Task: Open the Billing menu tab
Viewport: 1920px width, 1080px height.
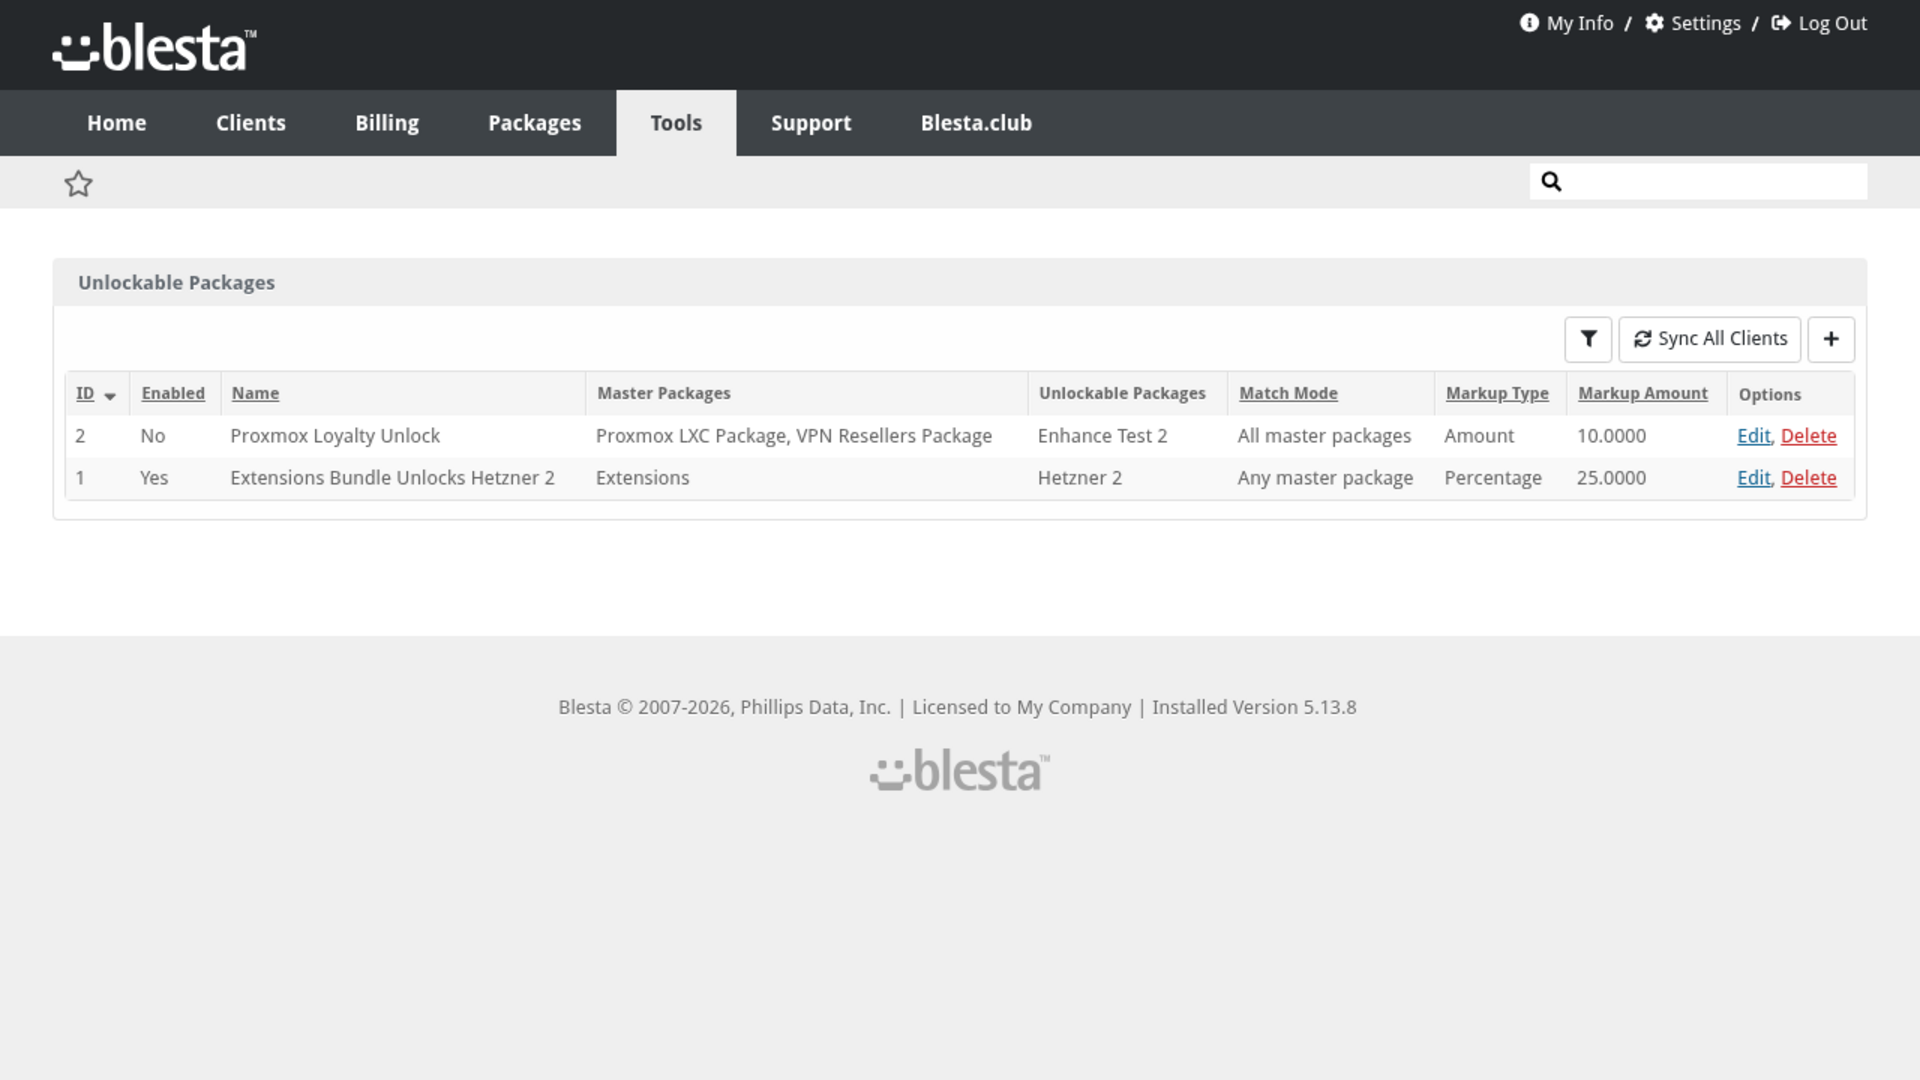Action: pos(387,123)
